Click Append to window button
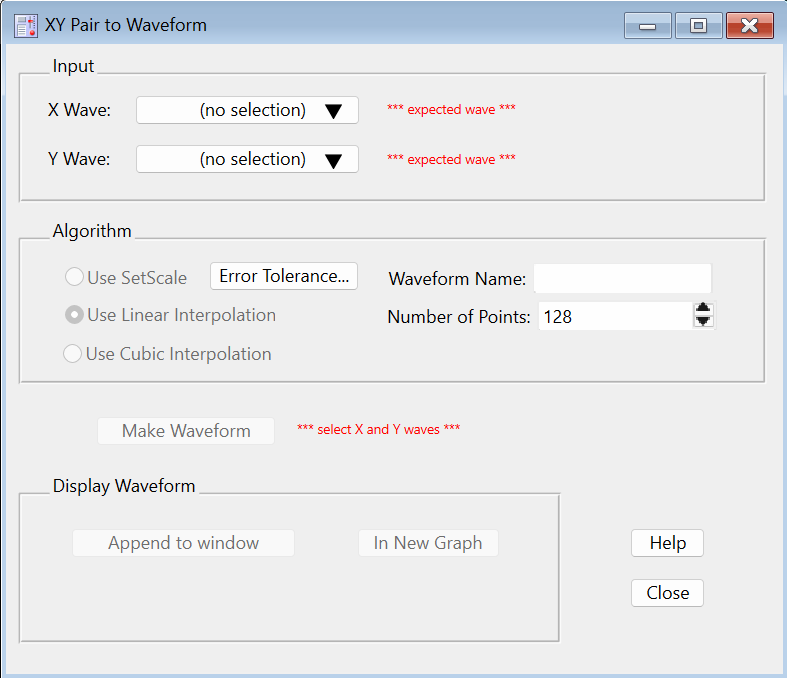787x678 pixels. tap(183, 543)
